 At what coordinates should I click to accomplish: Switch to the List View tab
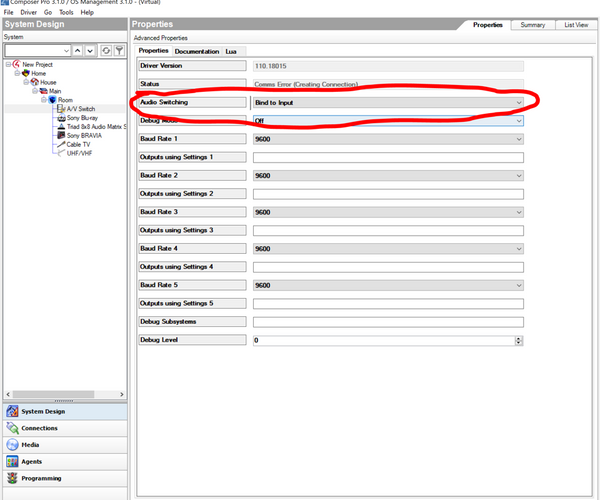pos(576,25)
